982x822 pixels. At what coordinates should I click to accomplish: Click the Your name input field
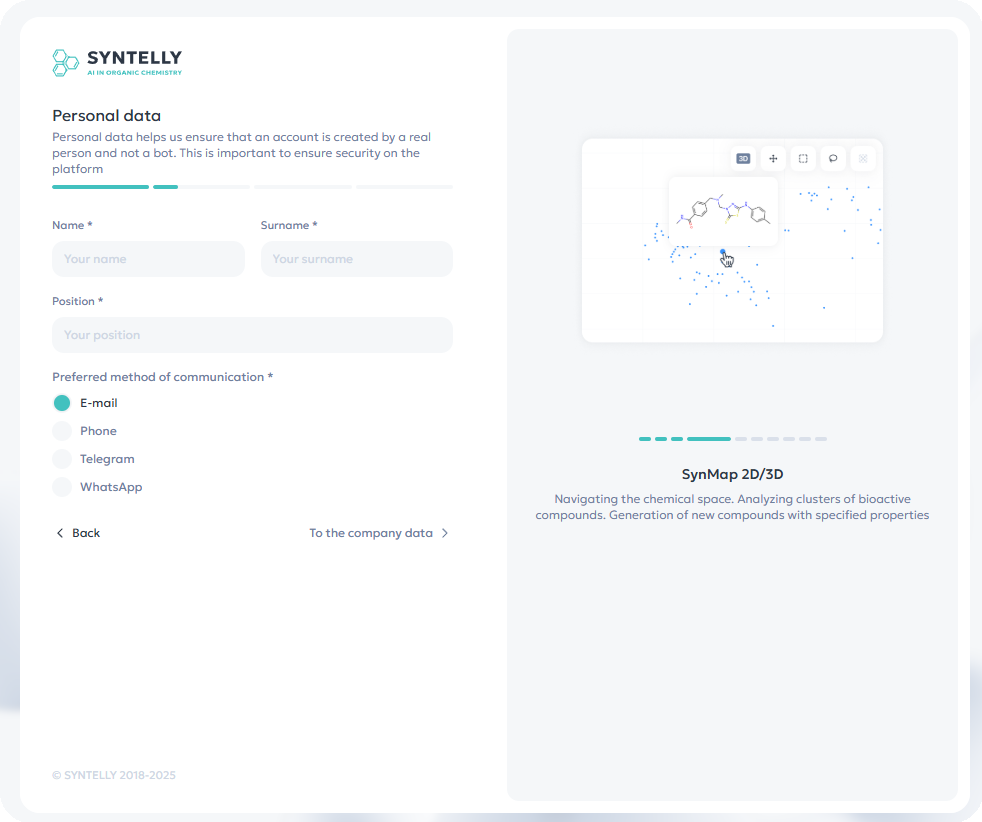[x=148, y=258]
